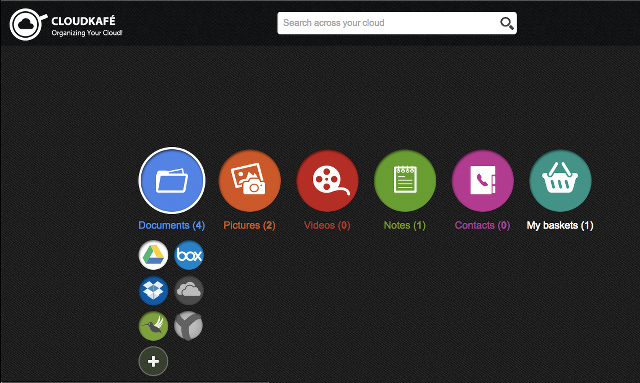Select the Box service icon
640x383 pixels.
(x=189, y=255)
